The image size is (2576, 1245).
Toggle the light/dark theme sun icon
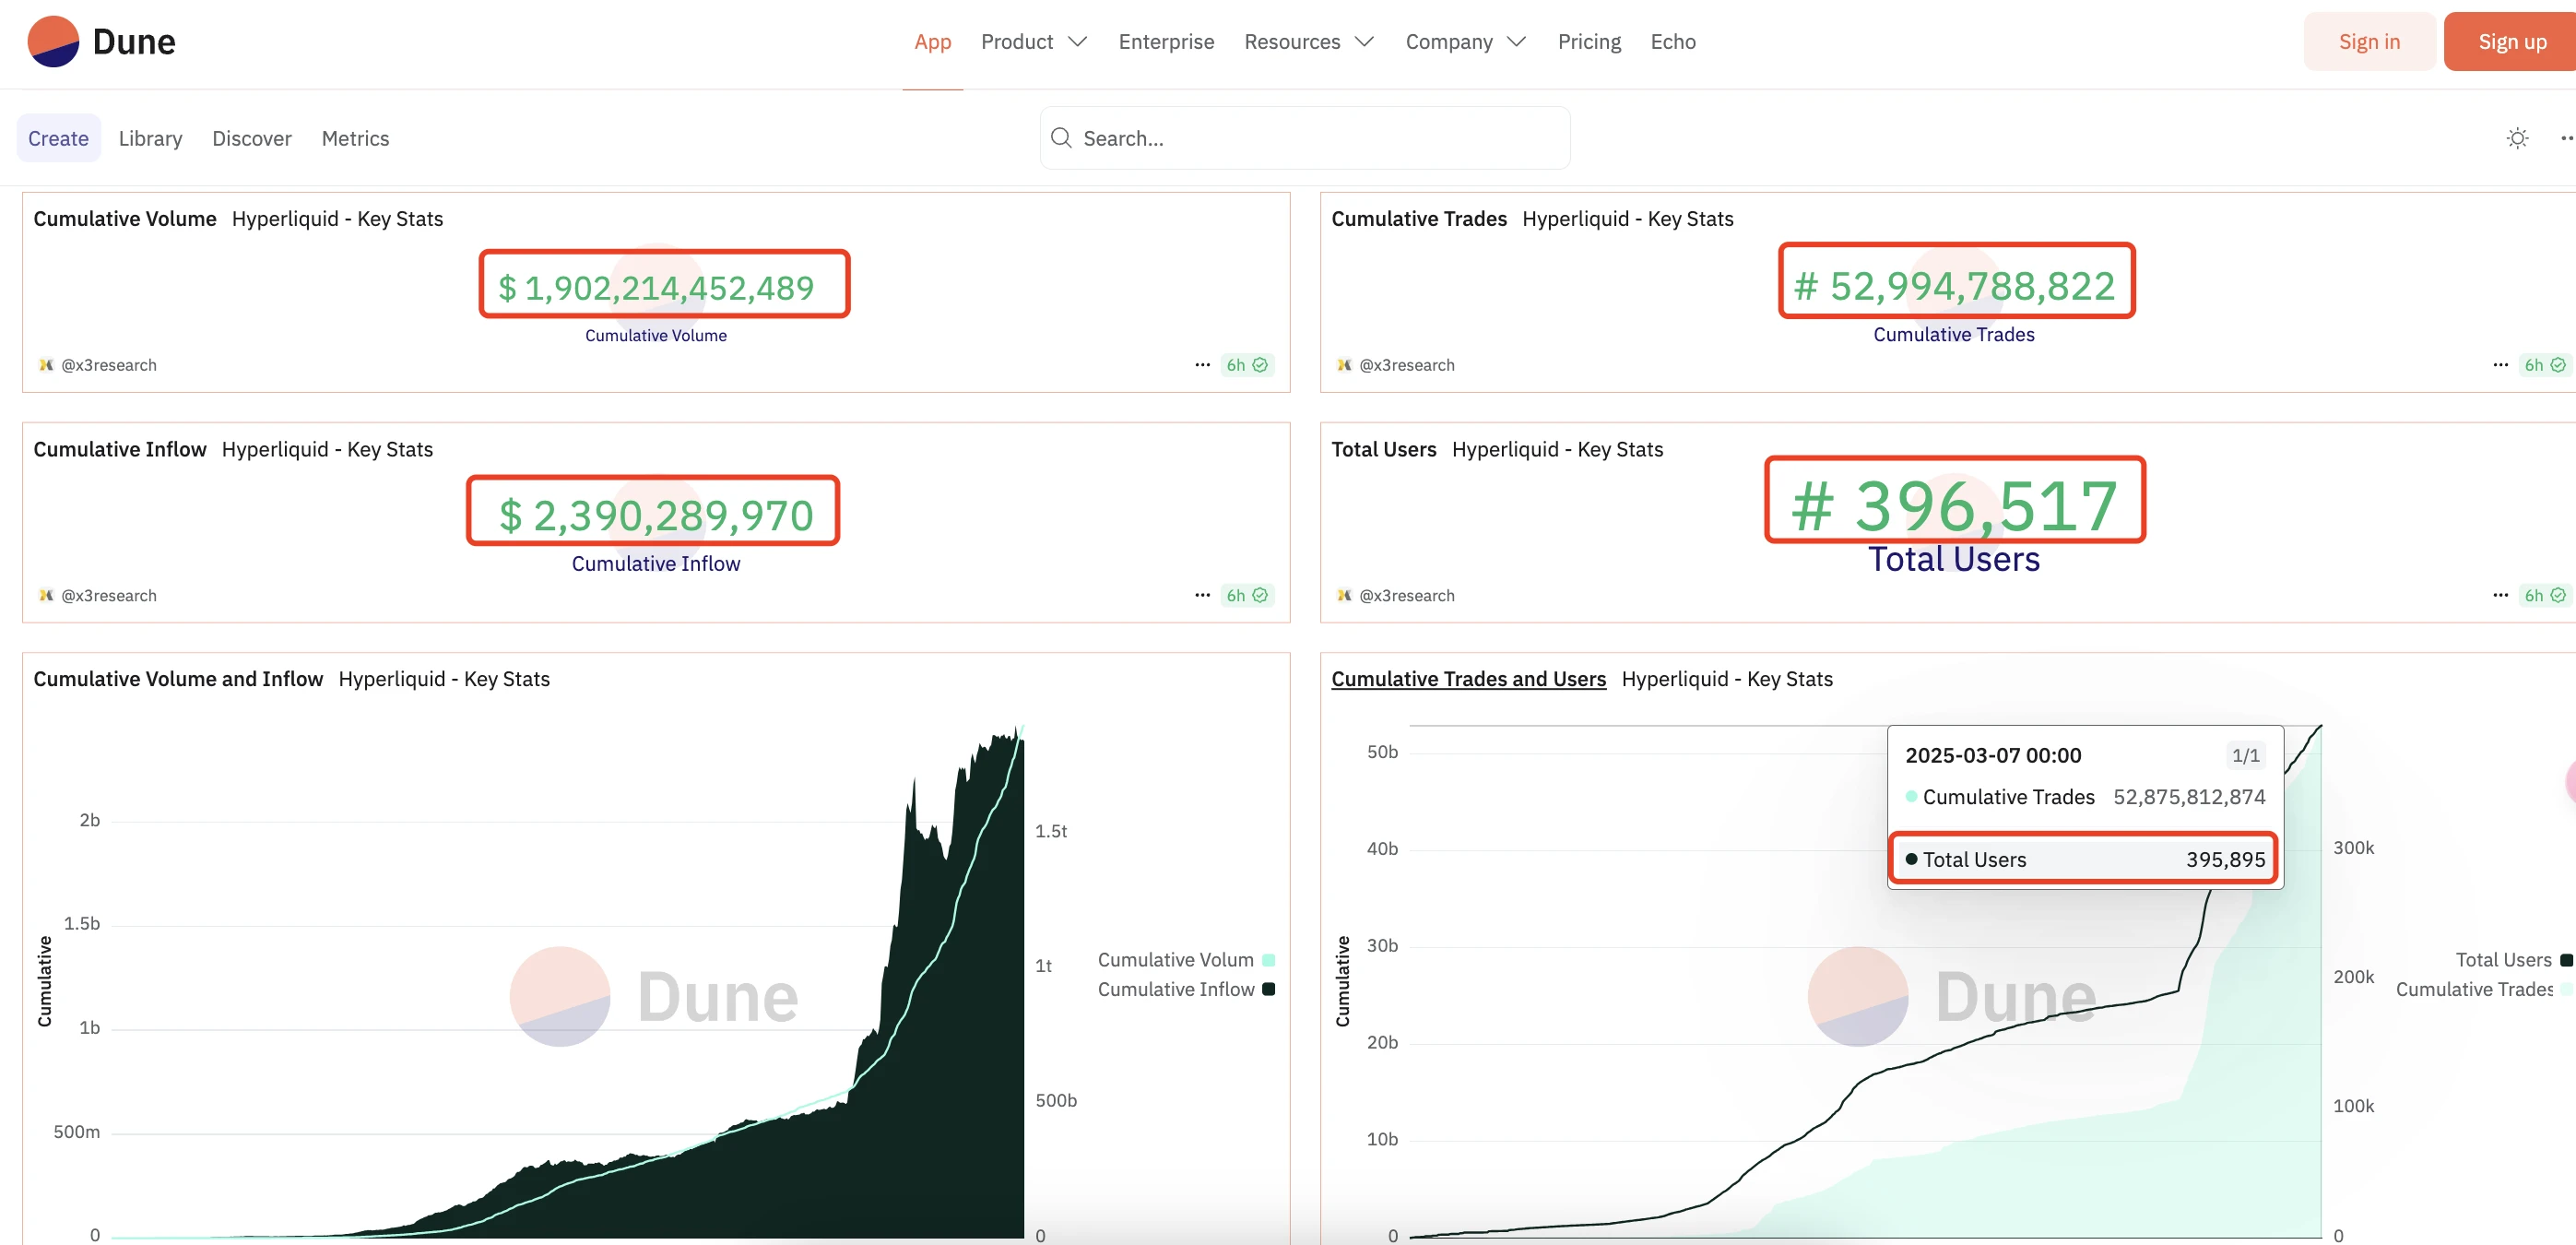click(x=2517, y=138)
